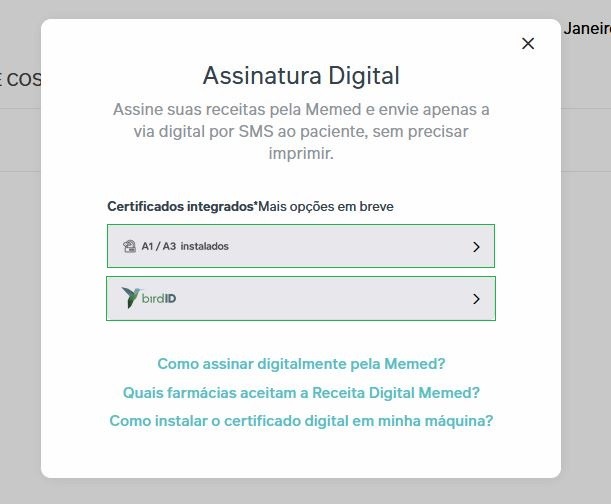The width and height of the screenshot is (611, 504).
Task: Click the empty middle of the A1 / A3 row
Action: coord(350,246)
